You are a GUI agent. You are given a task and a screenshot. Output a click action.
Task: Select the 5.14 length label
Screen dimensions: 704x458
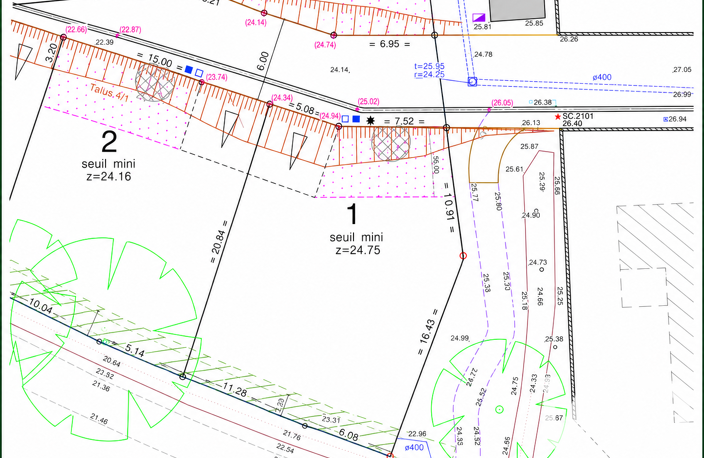(x=135, y=350)
